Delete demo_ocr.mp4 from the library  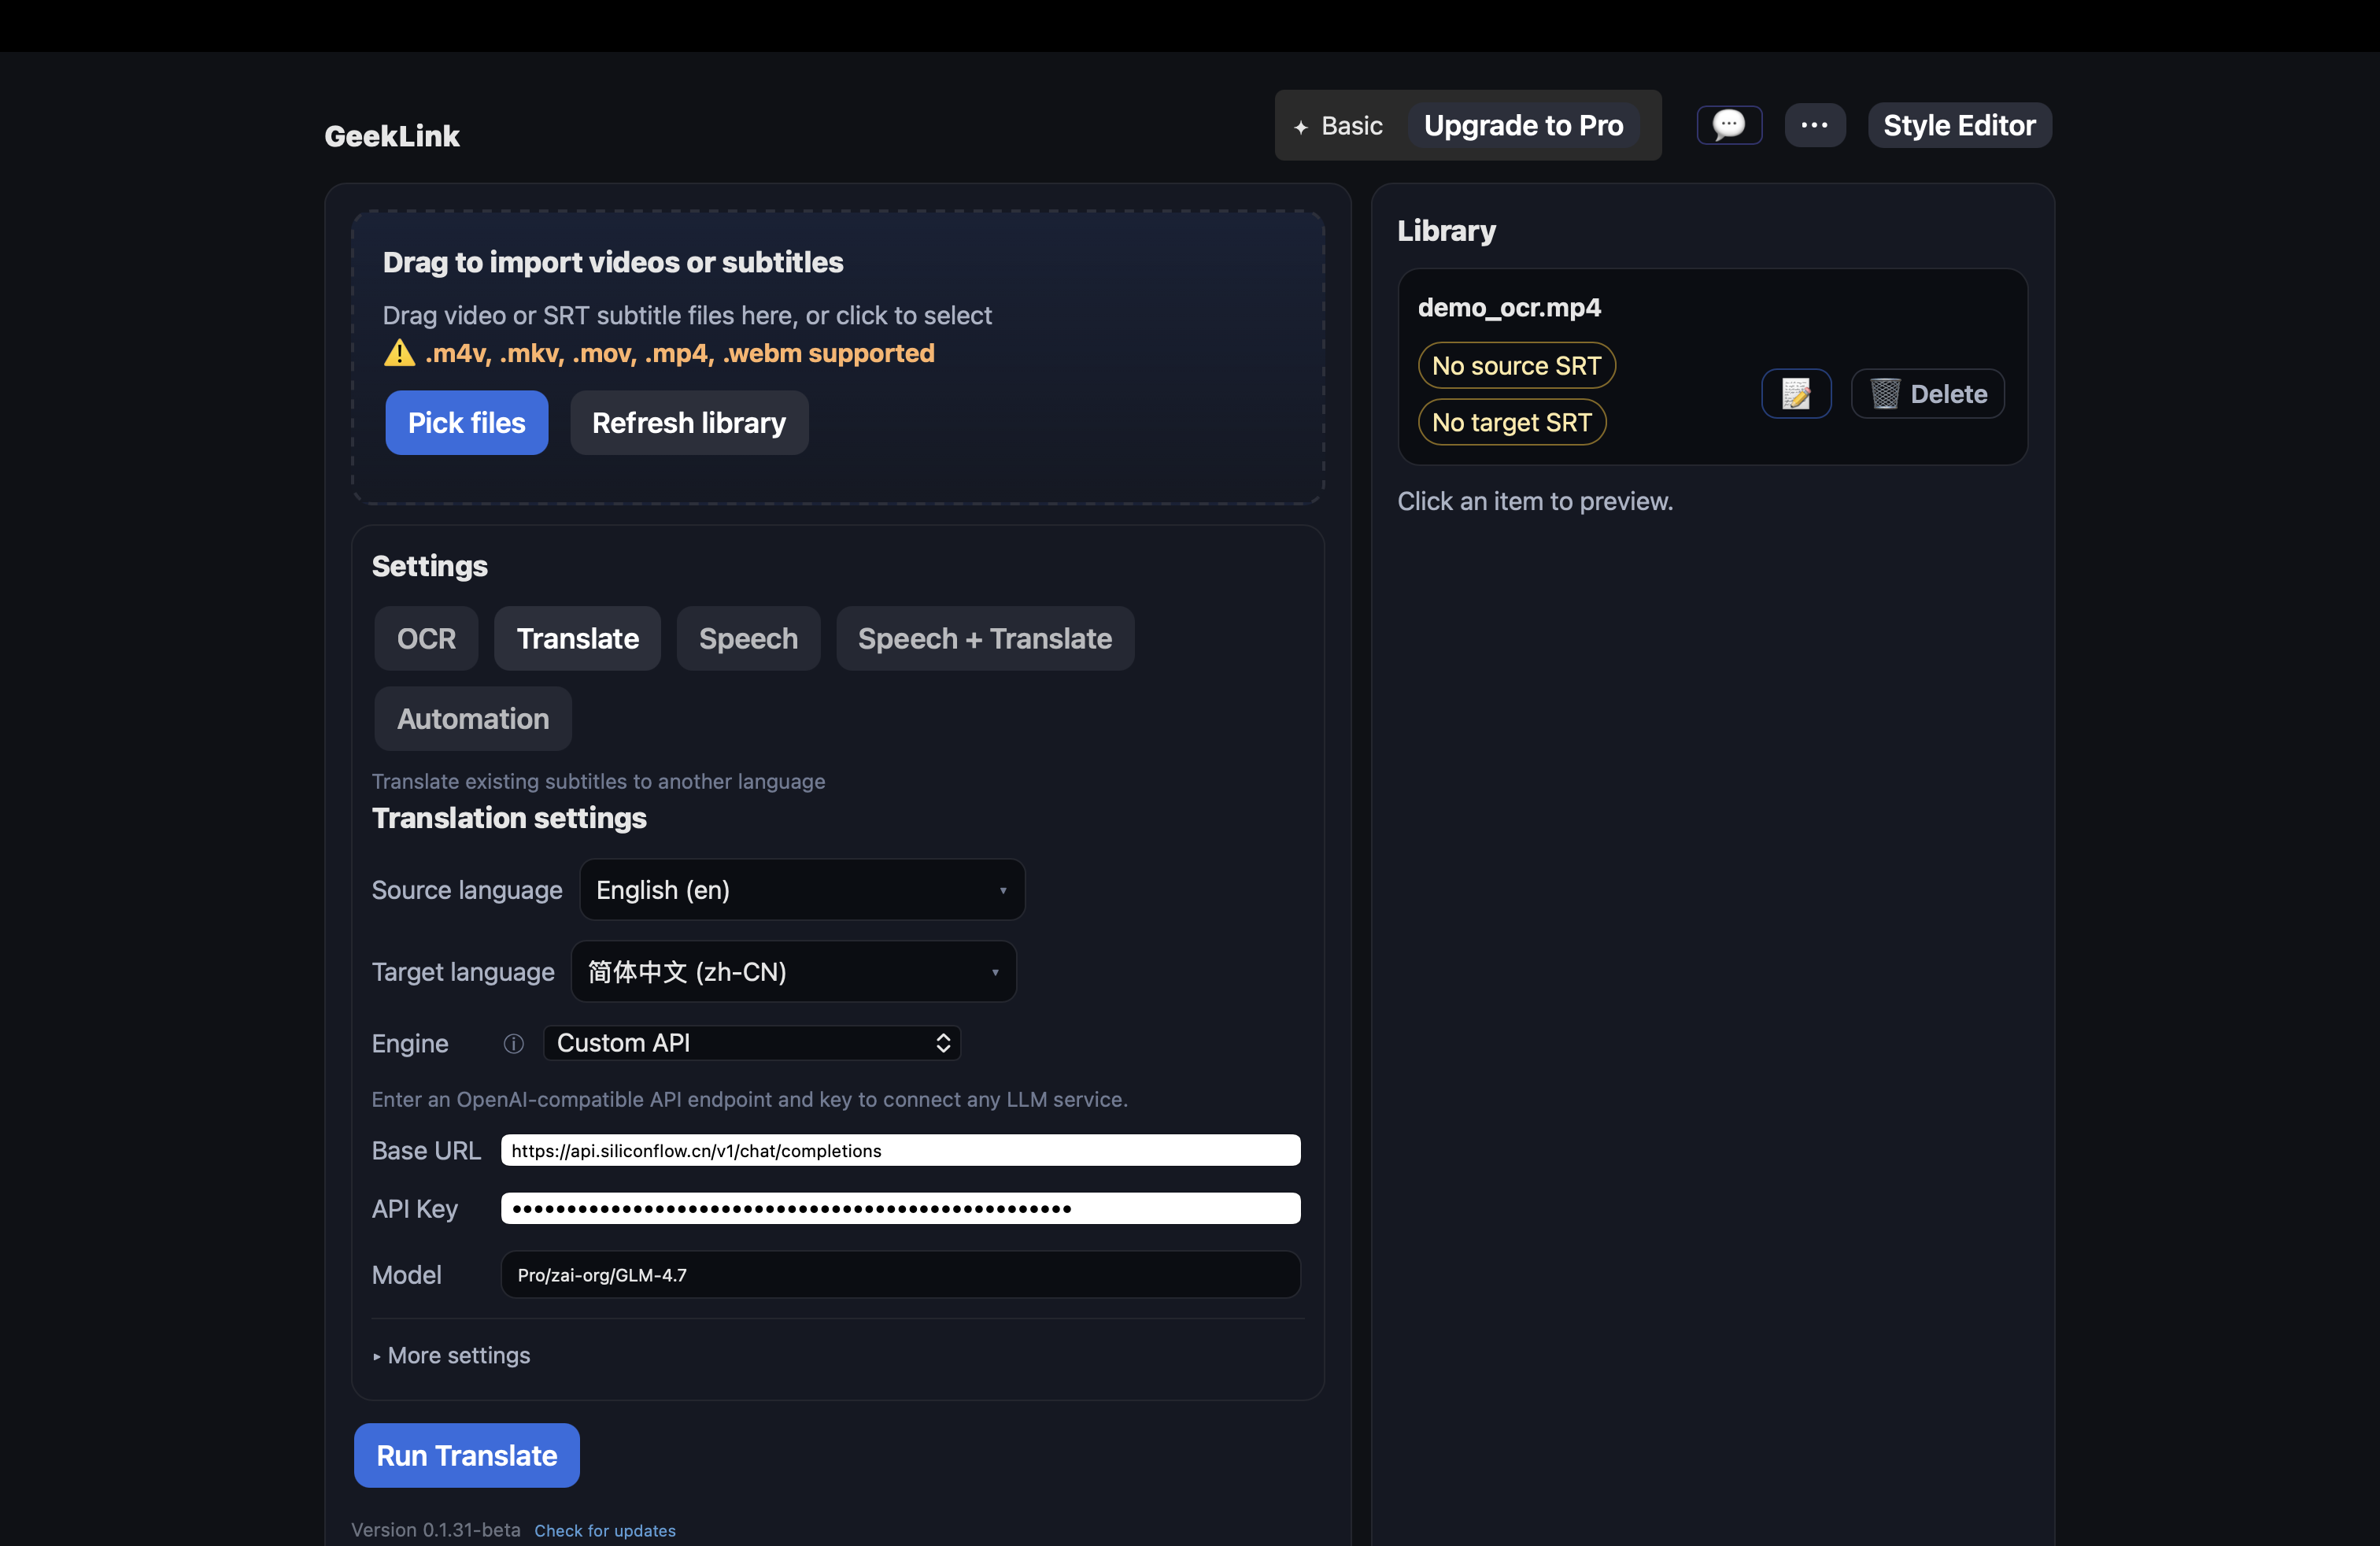1927,394
